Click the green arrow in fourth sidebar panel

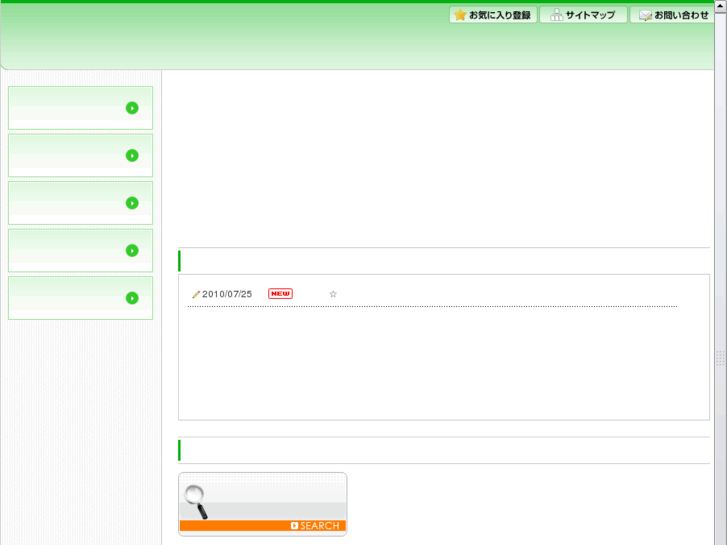(132, 250)
